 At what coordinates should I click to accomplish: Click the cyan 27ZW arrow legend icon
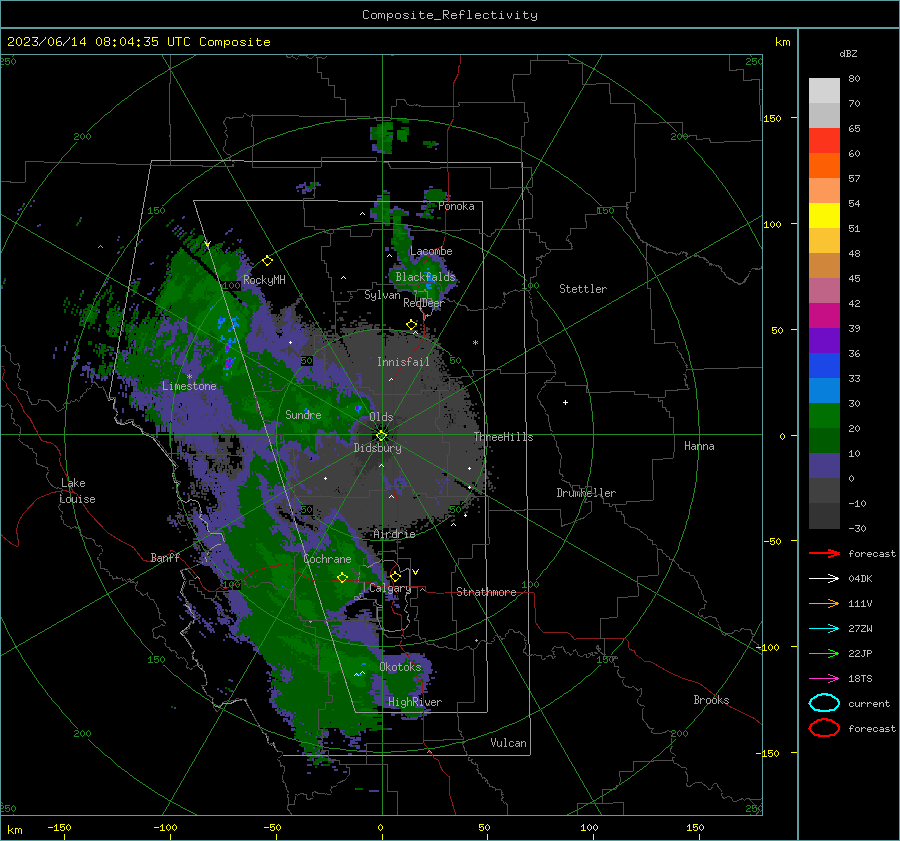(x=824, y=629)
